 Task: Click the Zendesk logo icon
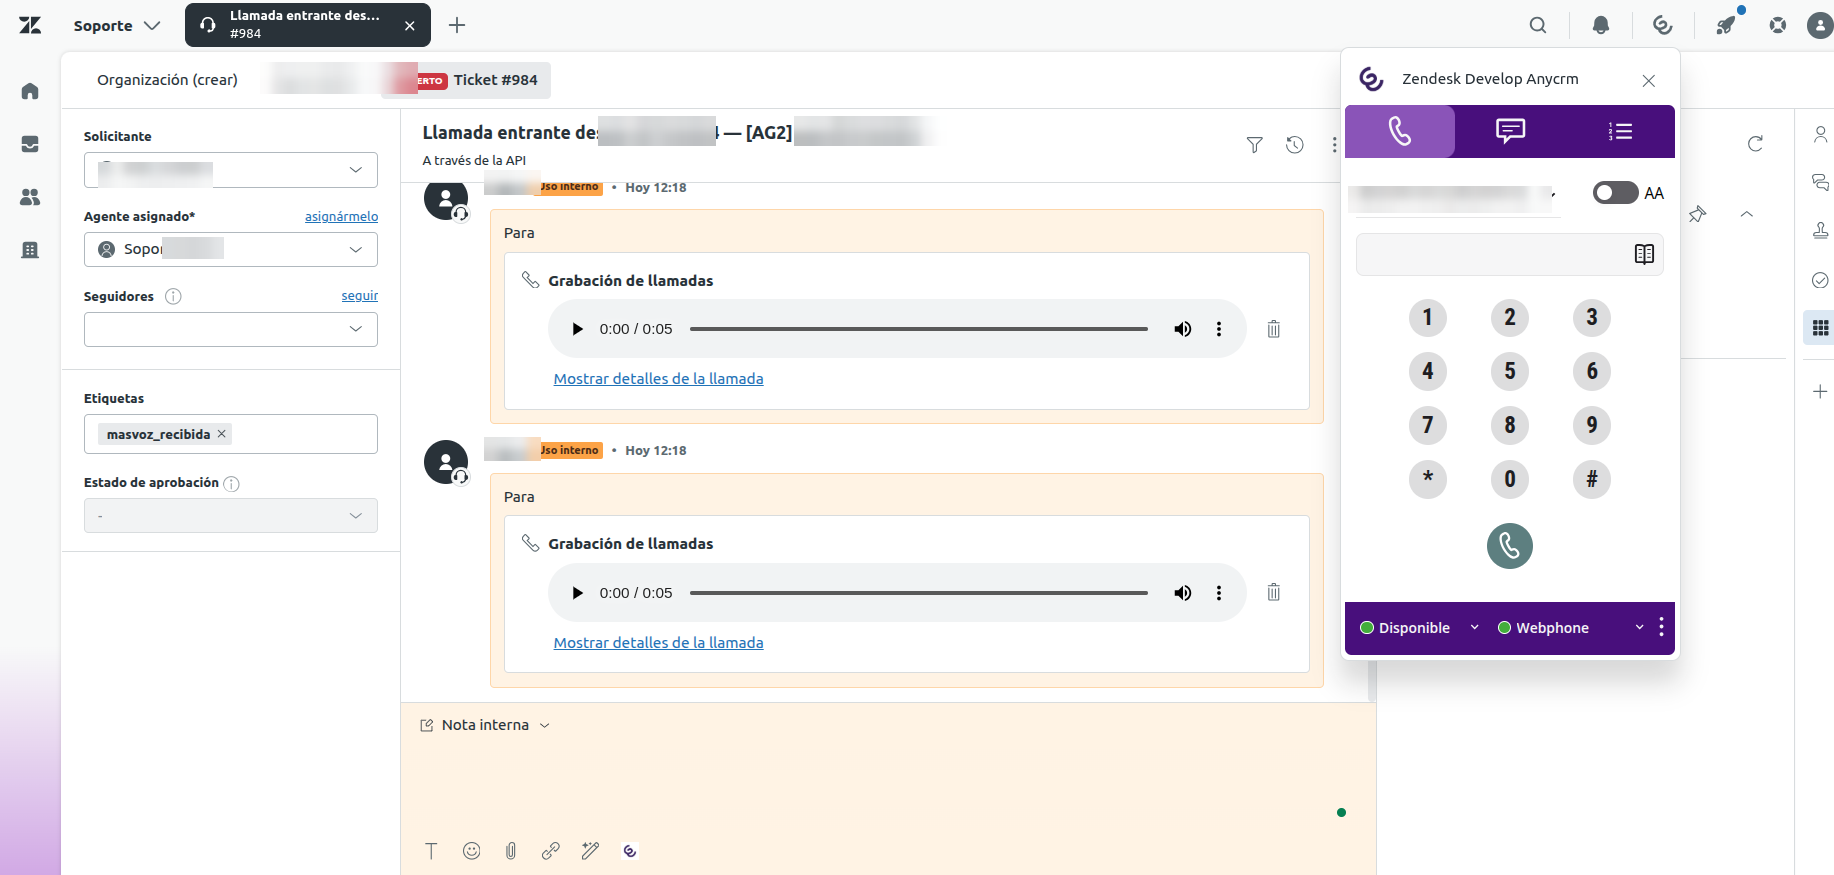[30, 25]
